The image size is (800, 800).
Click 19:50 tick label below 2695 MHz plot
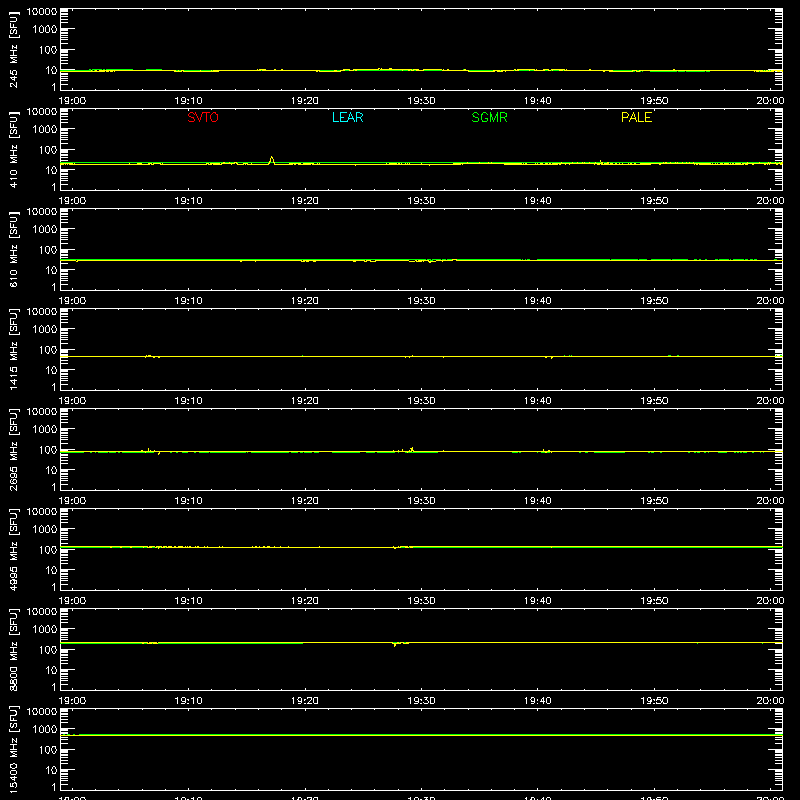(654, 501)
